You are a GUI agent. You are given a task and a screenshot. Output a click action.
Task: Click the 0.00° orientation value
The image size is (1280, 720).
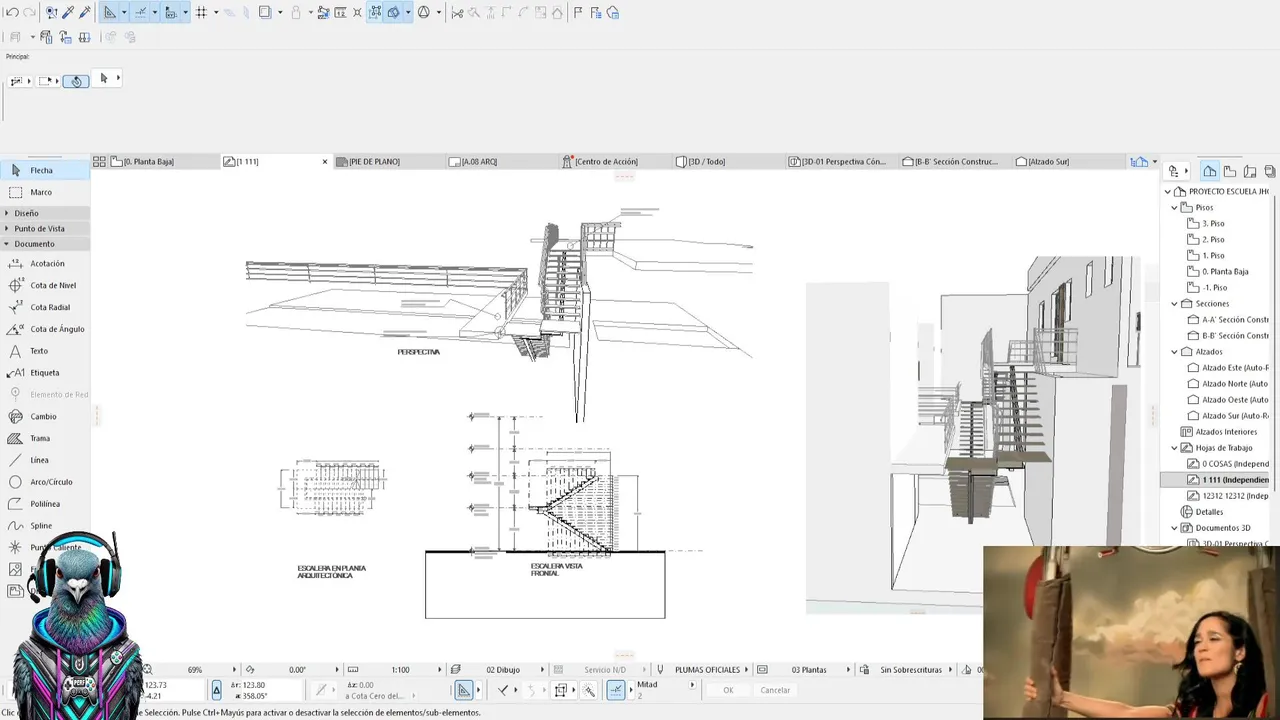(297, 669)
